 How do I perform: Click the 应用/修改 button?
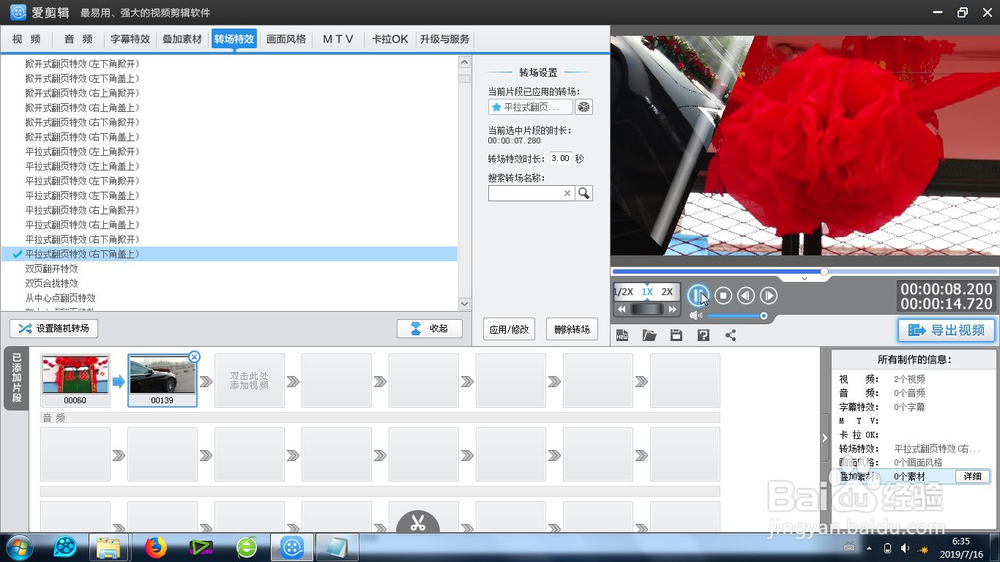[509, 329]
